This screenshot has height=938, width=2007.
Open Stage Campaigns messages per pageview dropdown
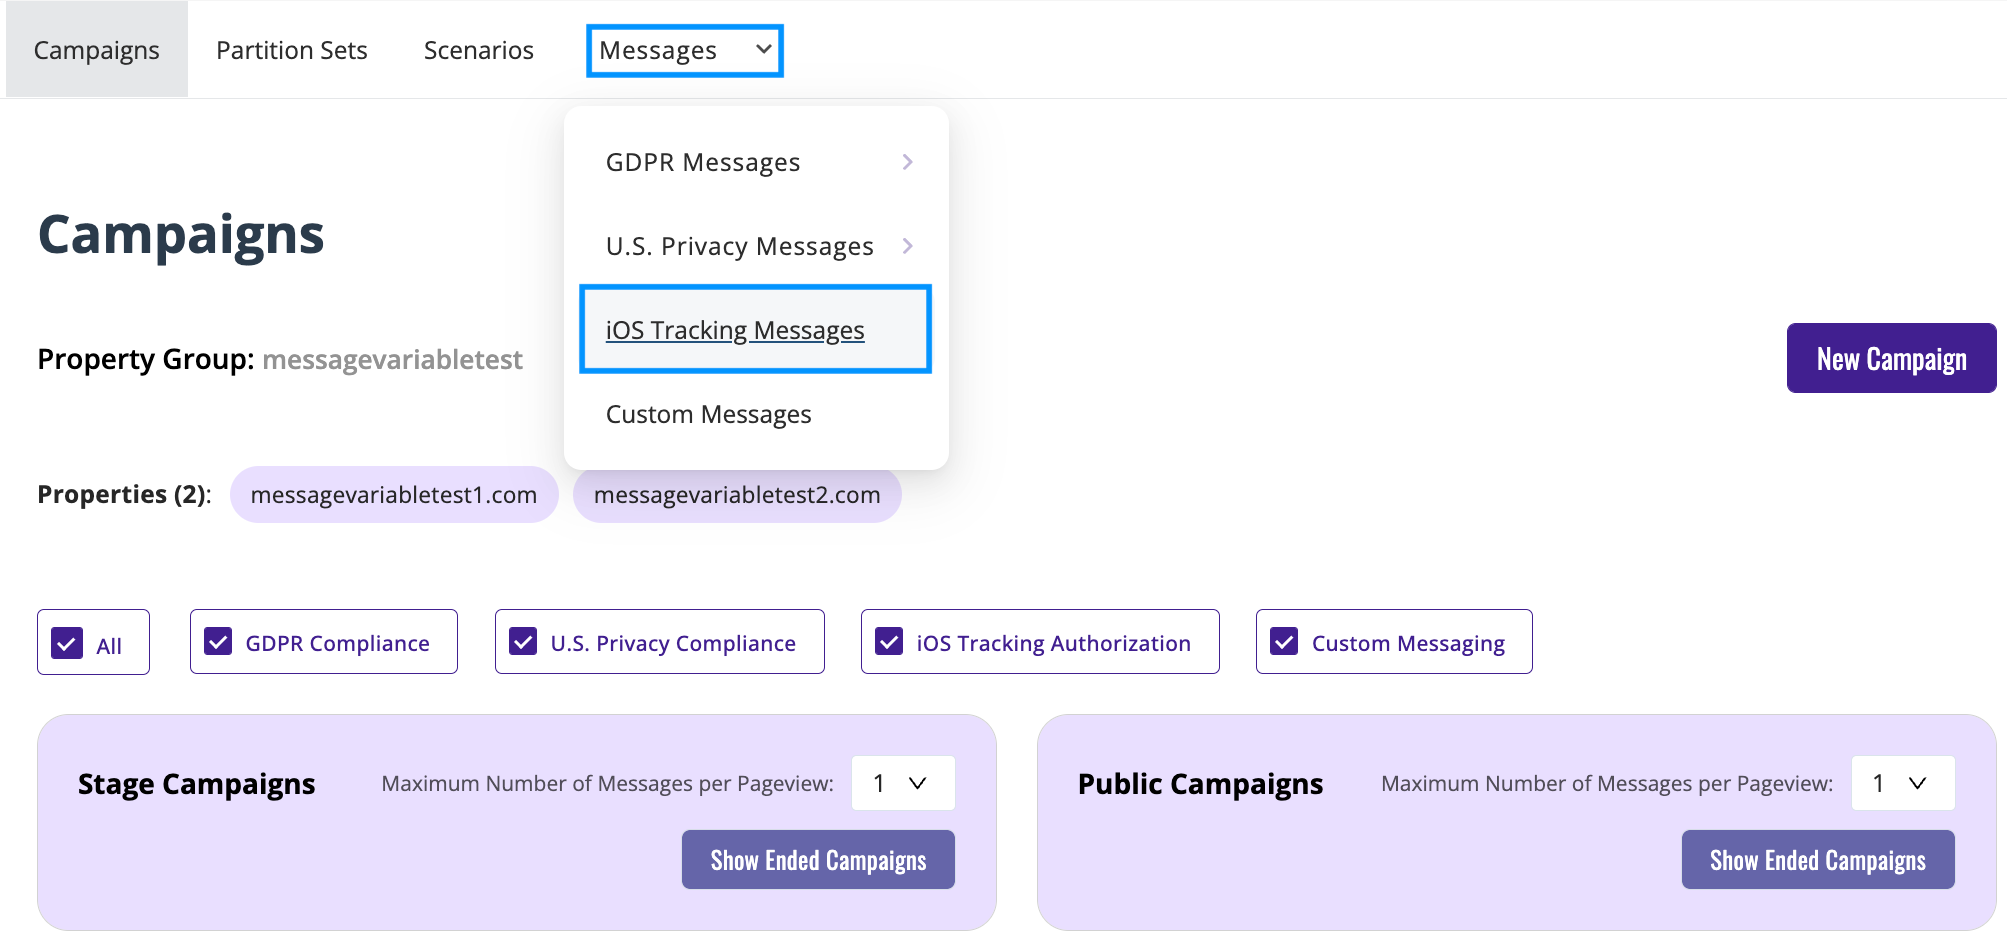tap(901, 783)
